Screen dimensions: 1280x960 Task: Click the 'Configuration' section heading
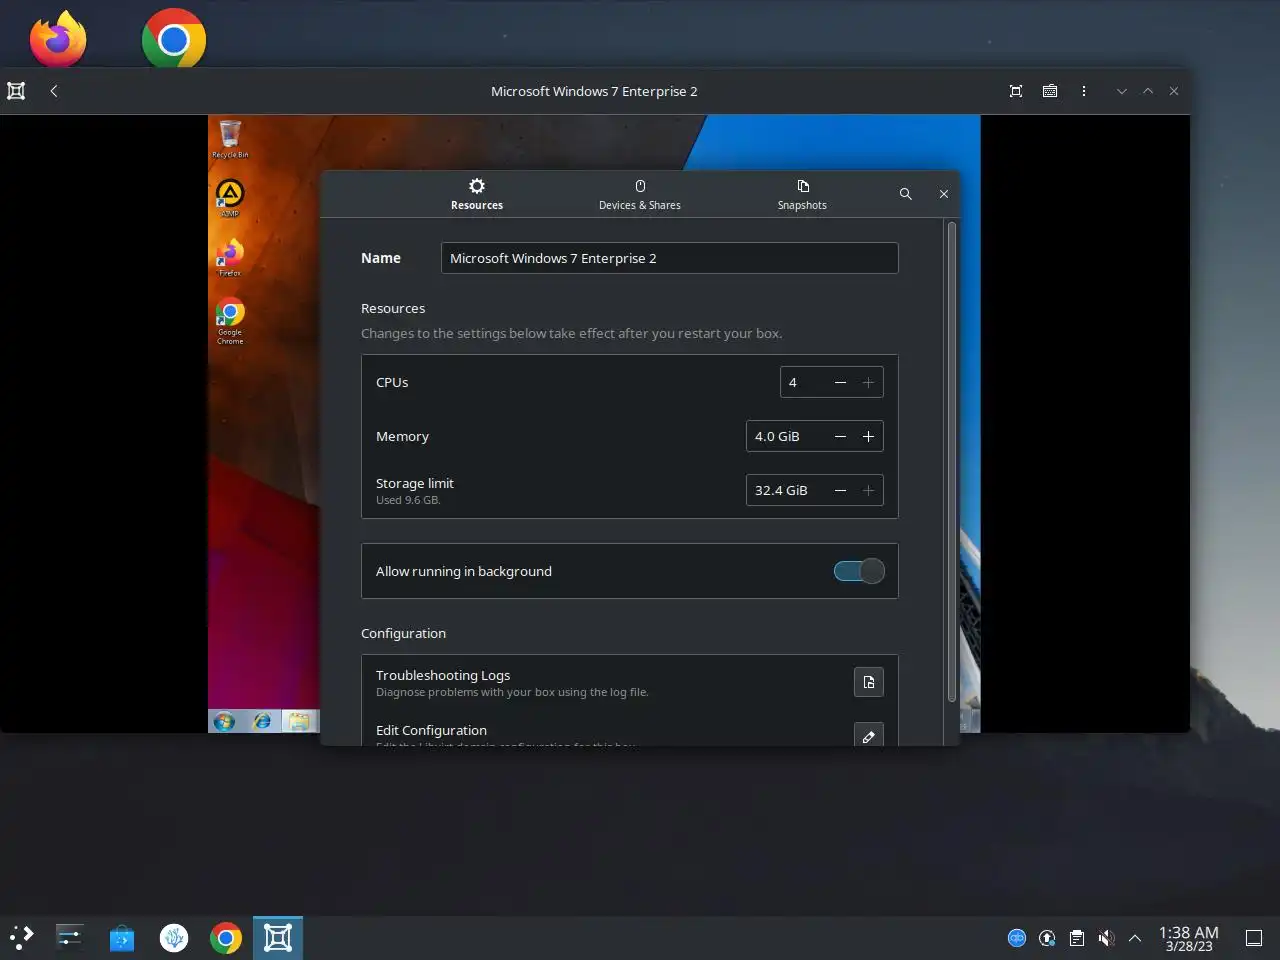tap(403, 633)
